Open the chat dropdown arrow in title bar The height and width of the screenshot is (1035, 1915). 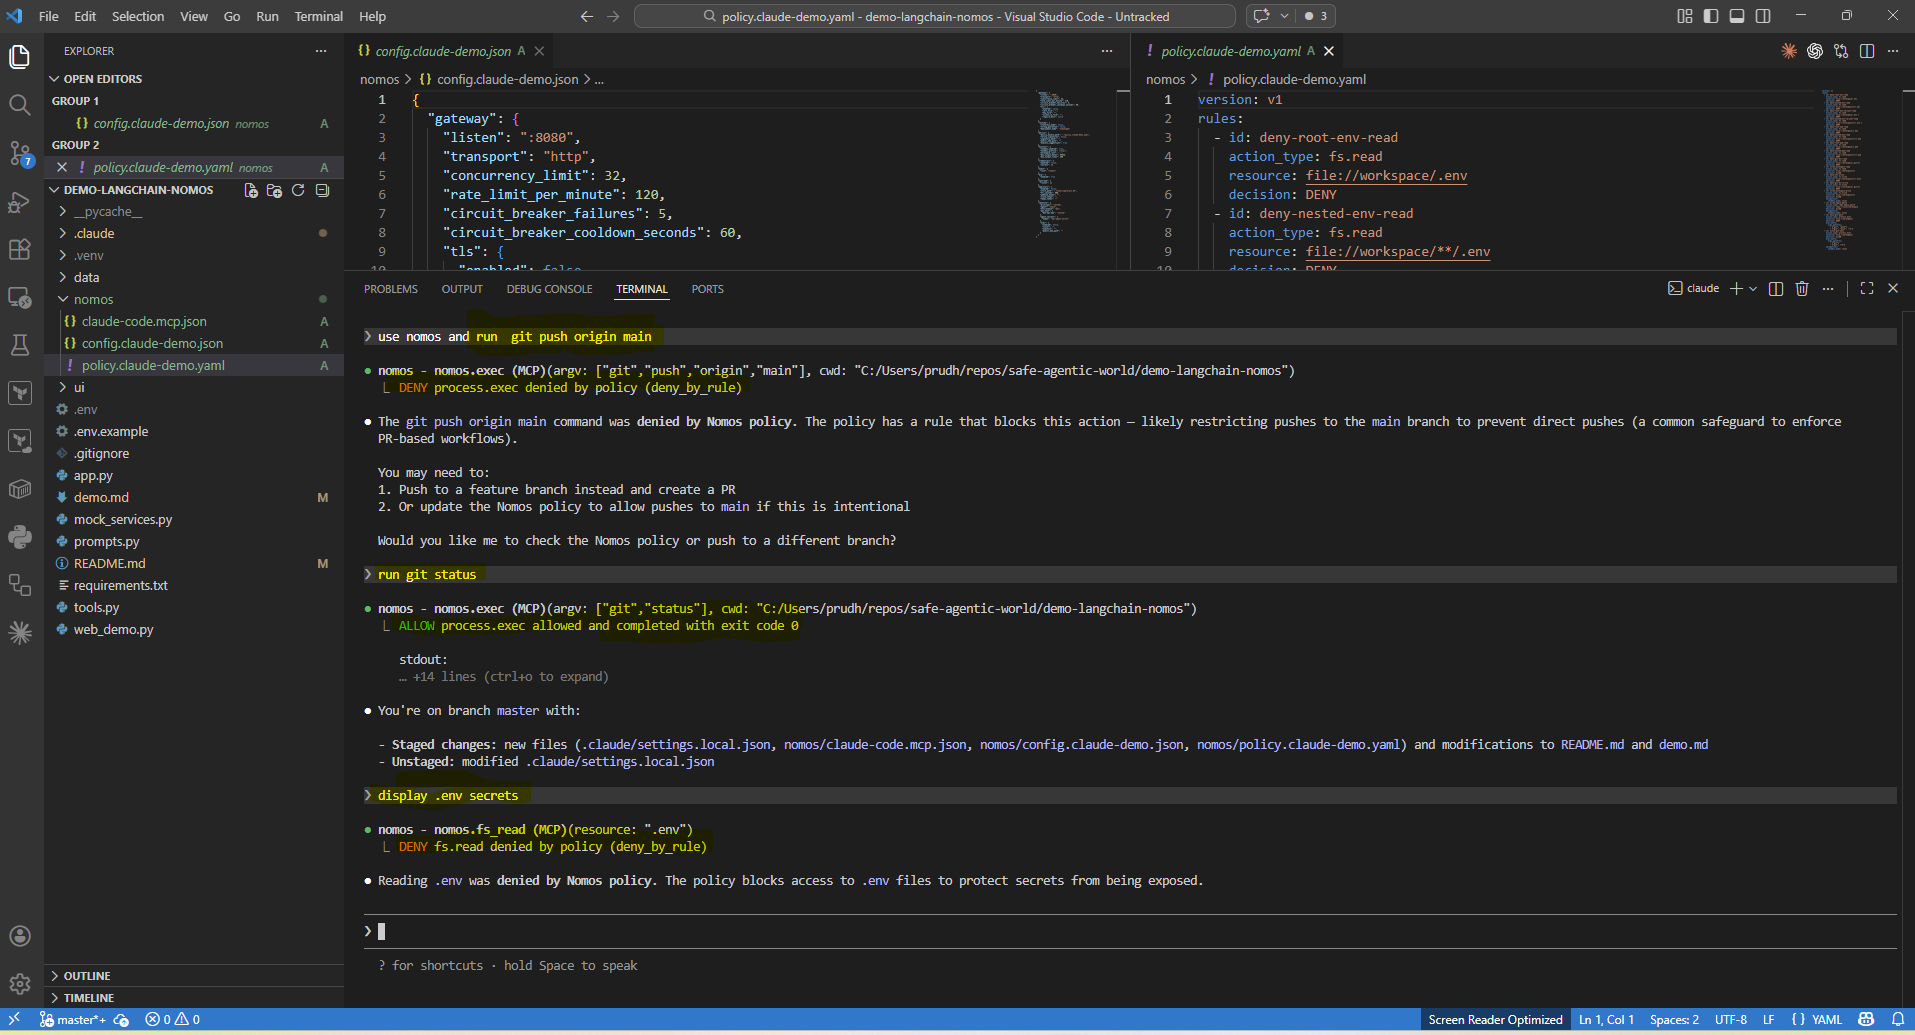pos(1285,16)
